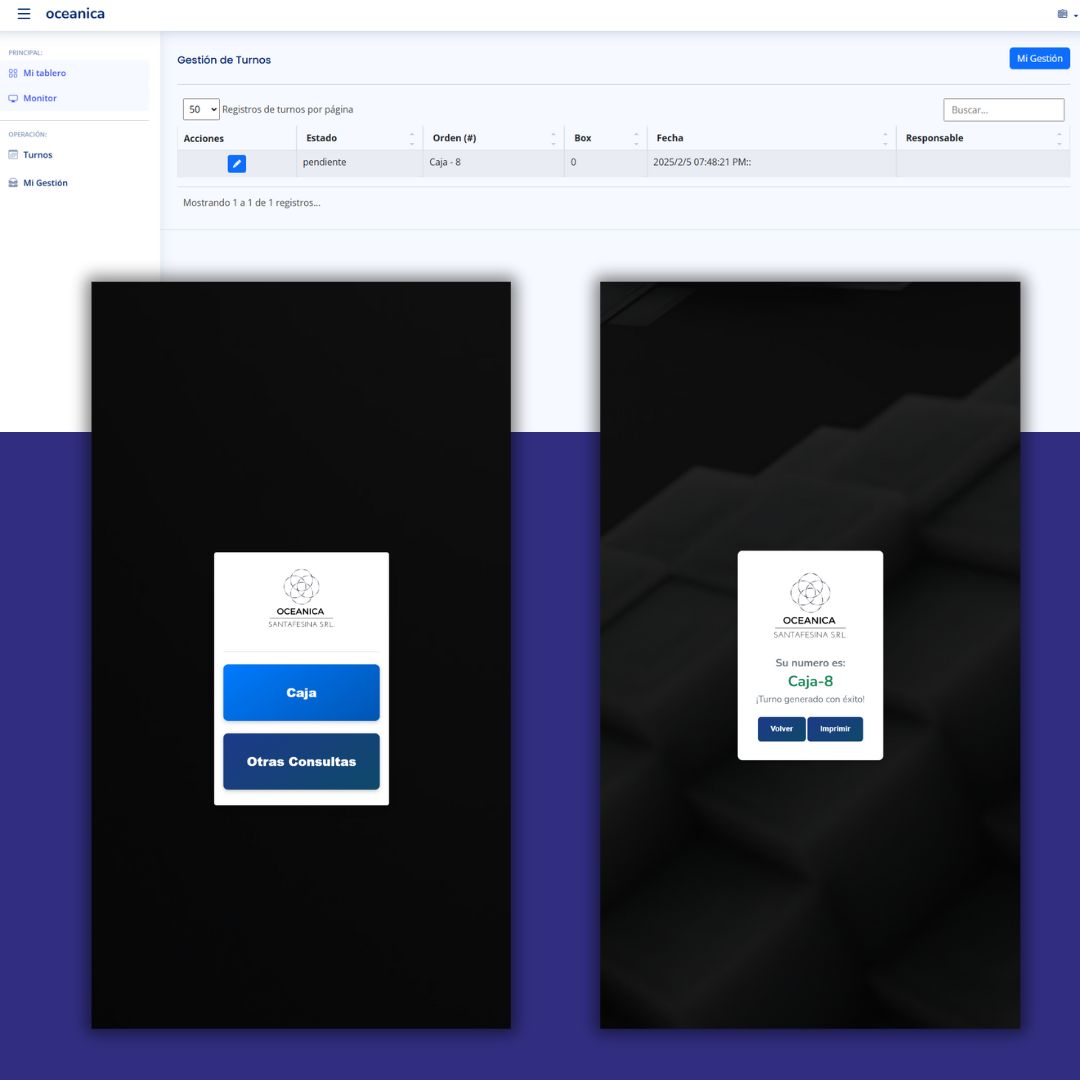The width and height of the screenshot is (1080, 1080).
Task: Open the top-right user menu dropdown
Action: click(x=1066, y=14)
